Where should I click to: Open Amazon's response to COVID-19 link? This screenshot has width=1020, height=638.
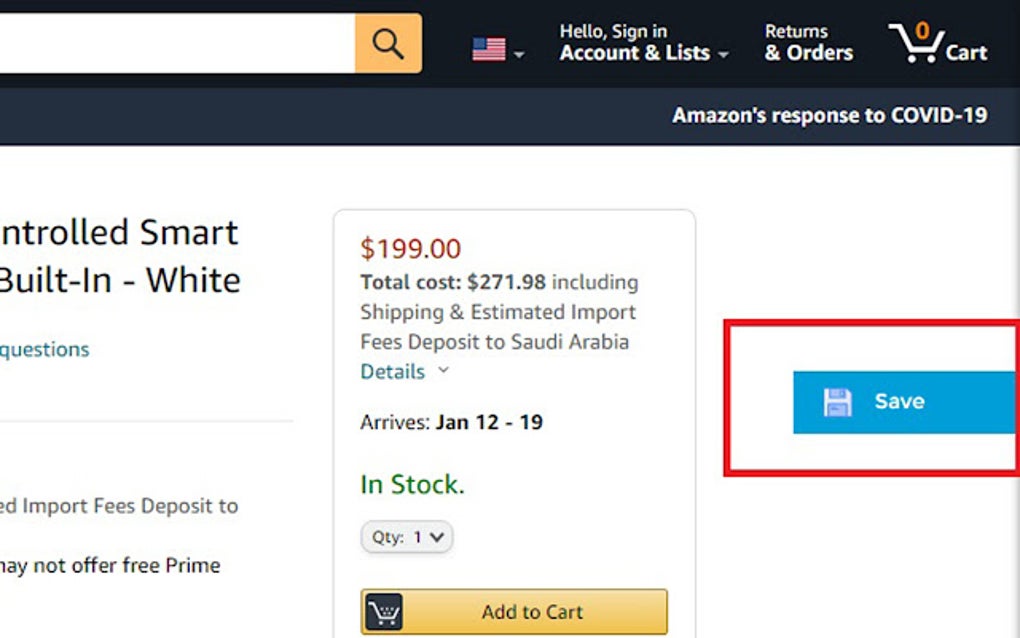click(829, 115)
